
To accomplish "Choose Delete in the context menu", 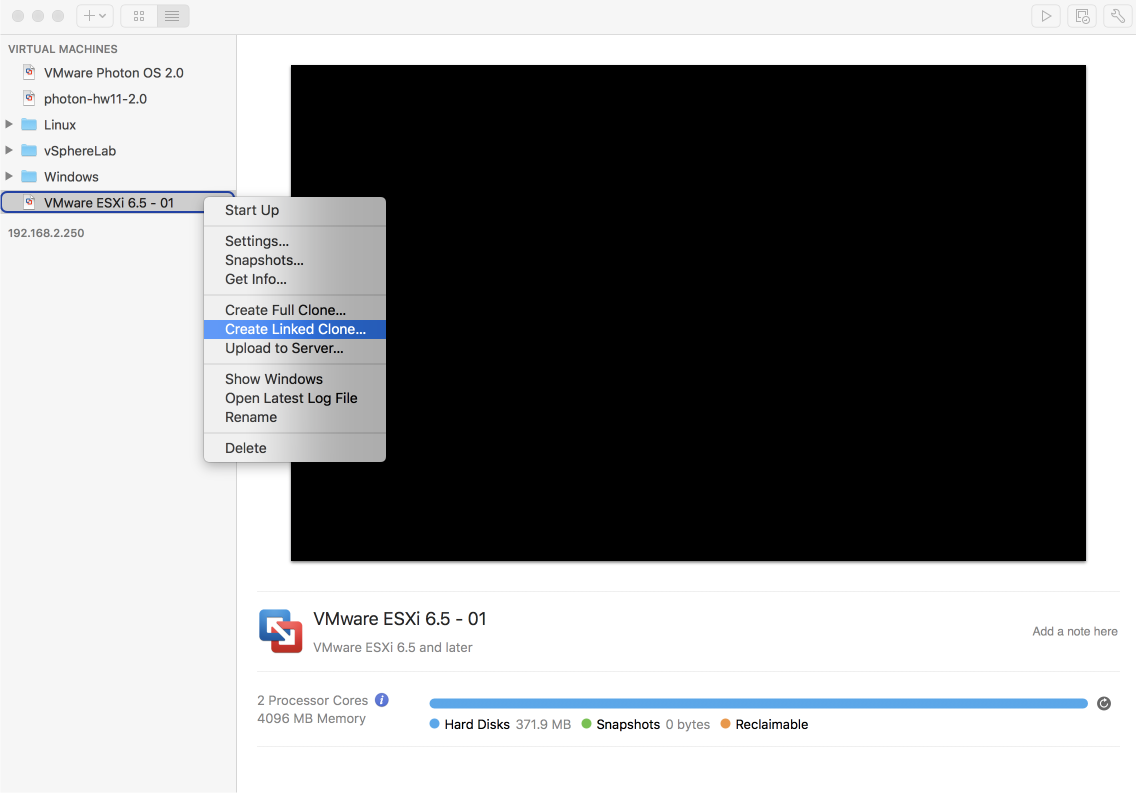I will [x=246, y=448].
